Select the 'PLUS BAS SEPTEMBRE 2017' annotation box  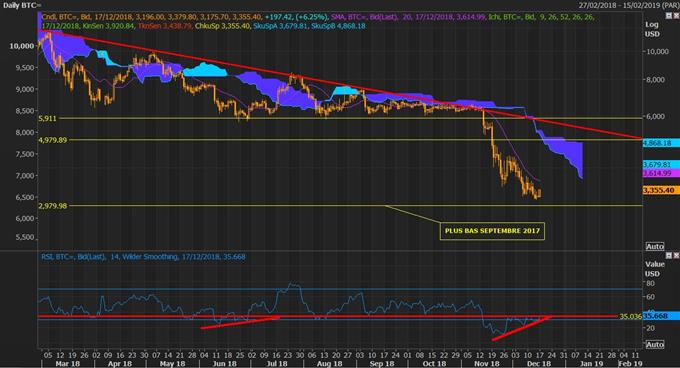point(492,231)
